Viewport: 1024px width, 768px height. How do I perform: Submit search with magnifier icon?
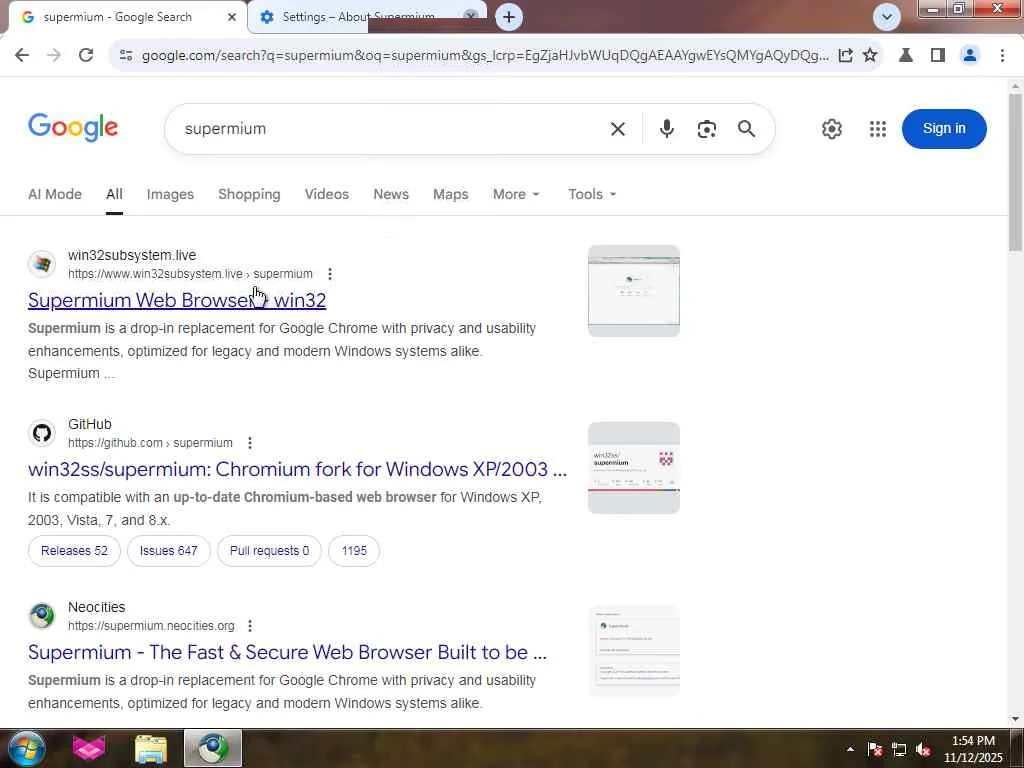(x=746, y=129)
